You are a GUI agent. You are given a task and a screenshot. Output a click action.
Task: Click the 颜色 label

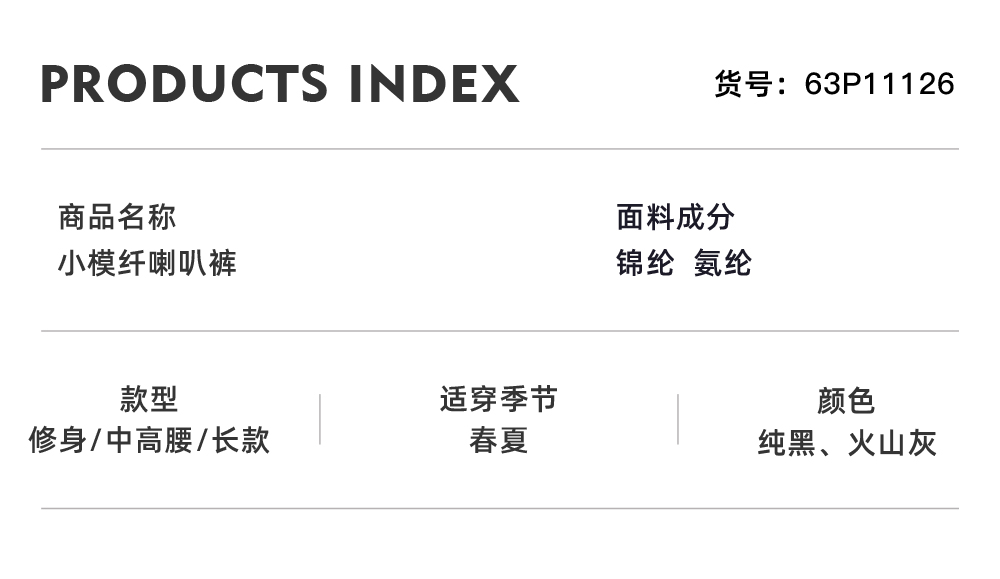coord(846,401)
